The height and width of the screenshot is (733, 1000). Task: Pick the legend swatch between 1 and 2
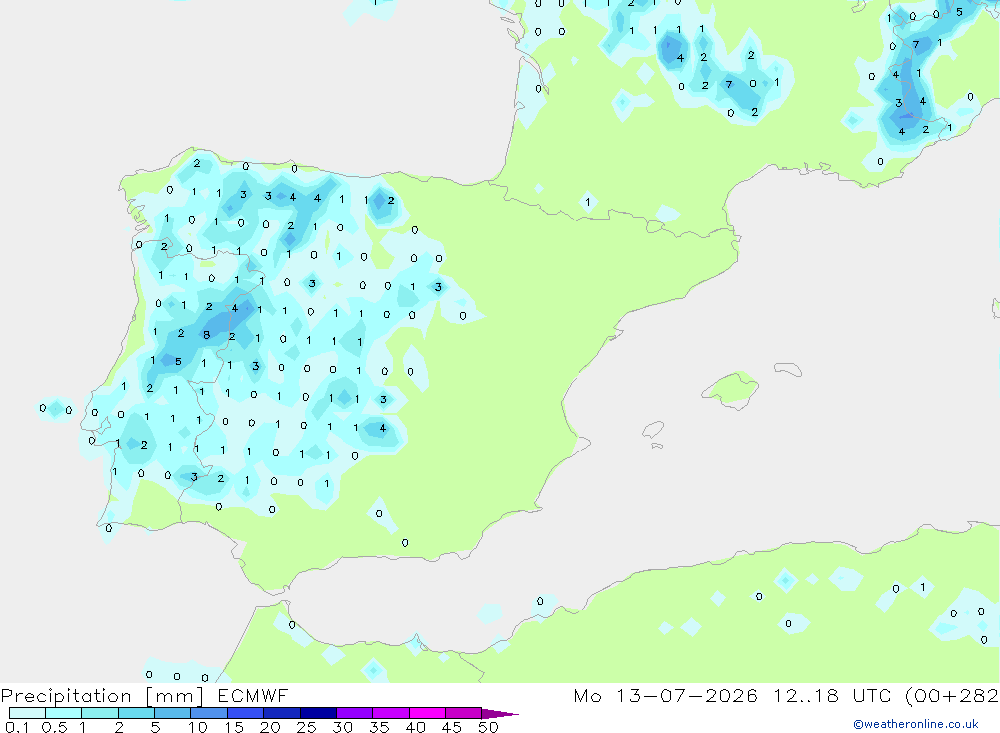coord(100,713)
